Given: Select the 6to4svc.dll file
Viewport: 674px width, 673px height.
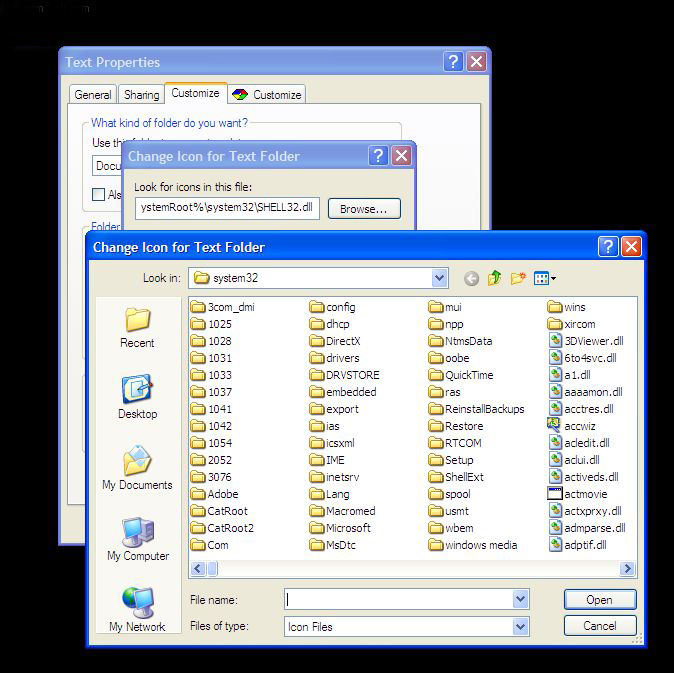Looking at the screenshot, I should (583, 358).
